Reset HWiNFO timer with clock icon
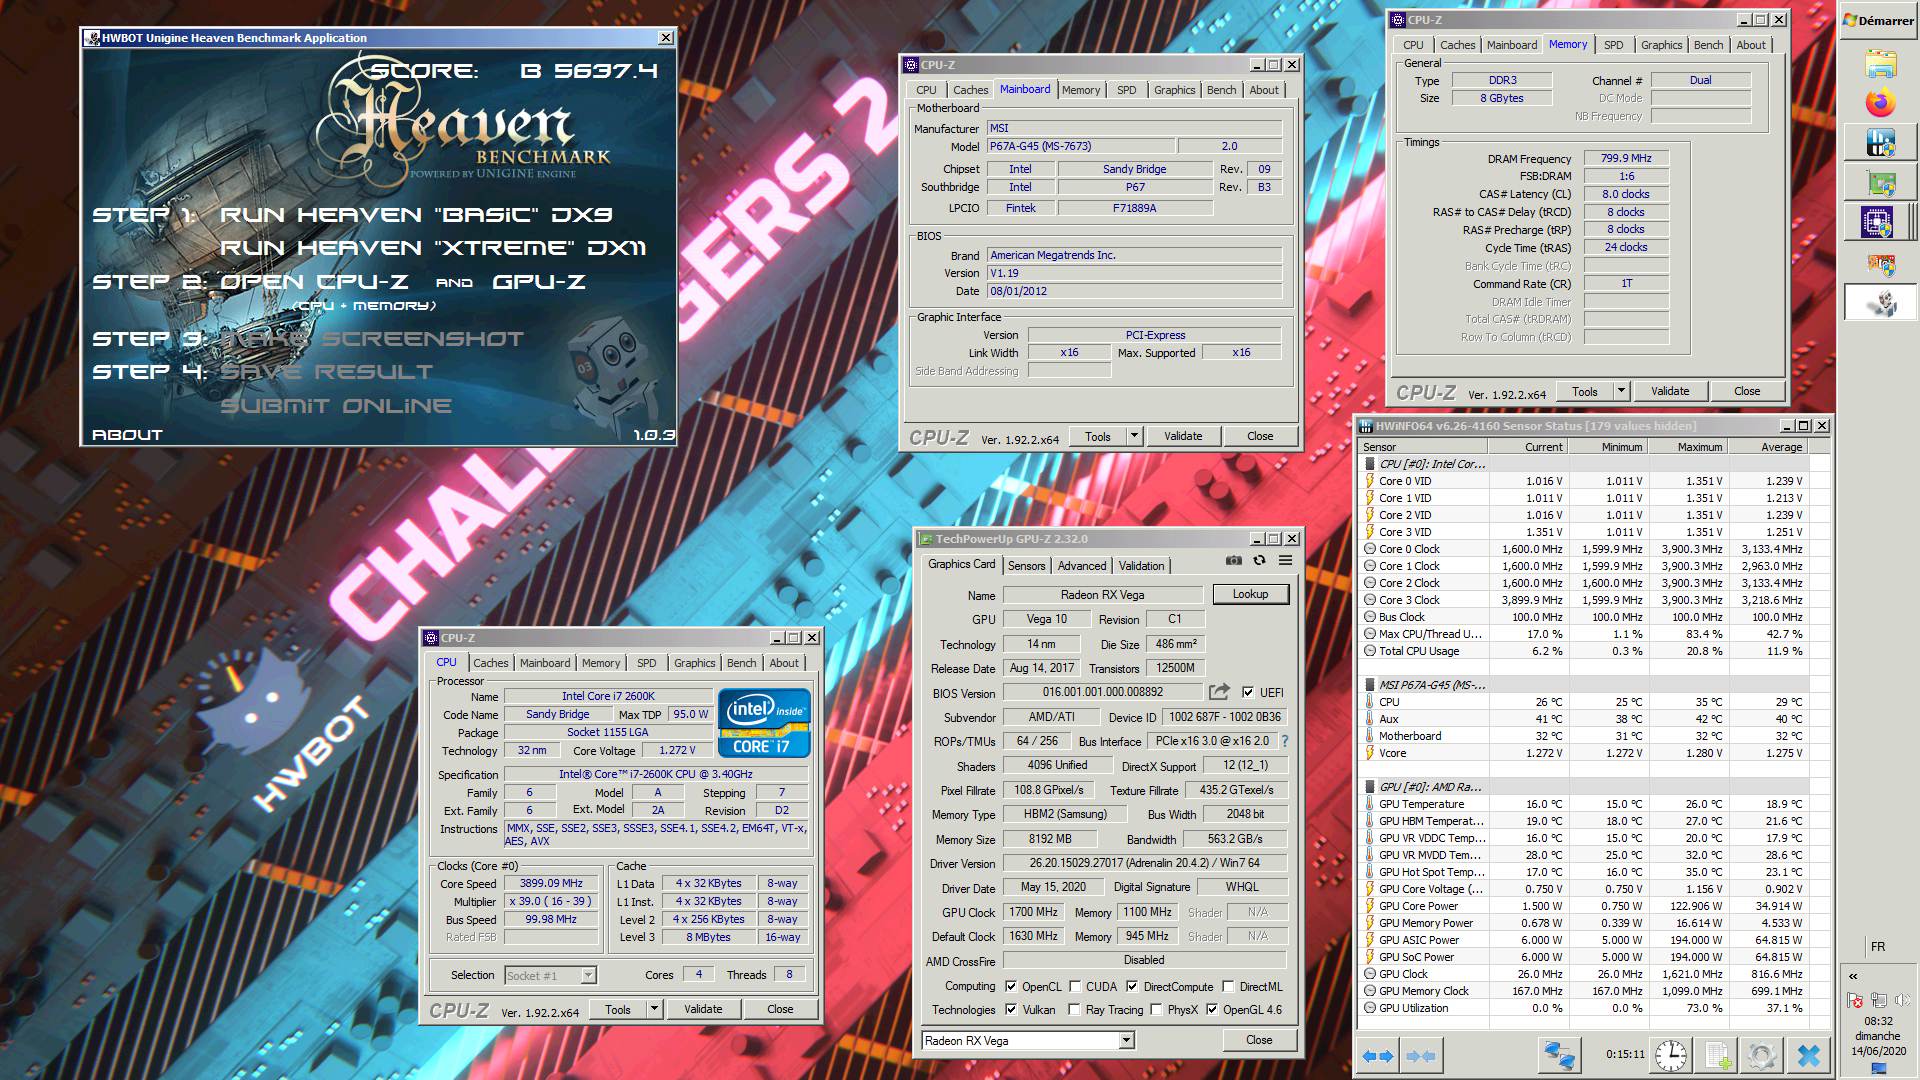The image size is (1920, 1080). point(1670,1056)
